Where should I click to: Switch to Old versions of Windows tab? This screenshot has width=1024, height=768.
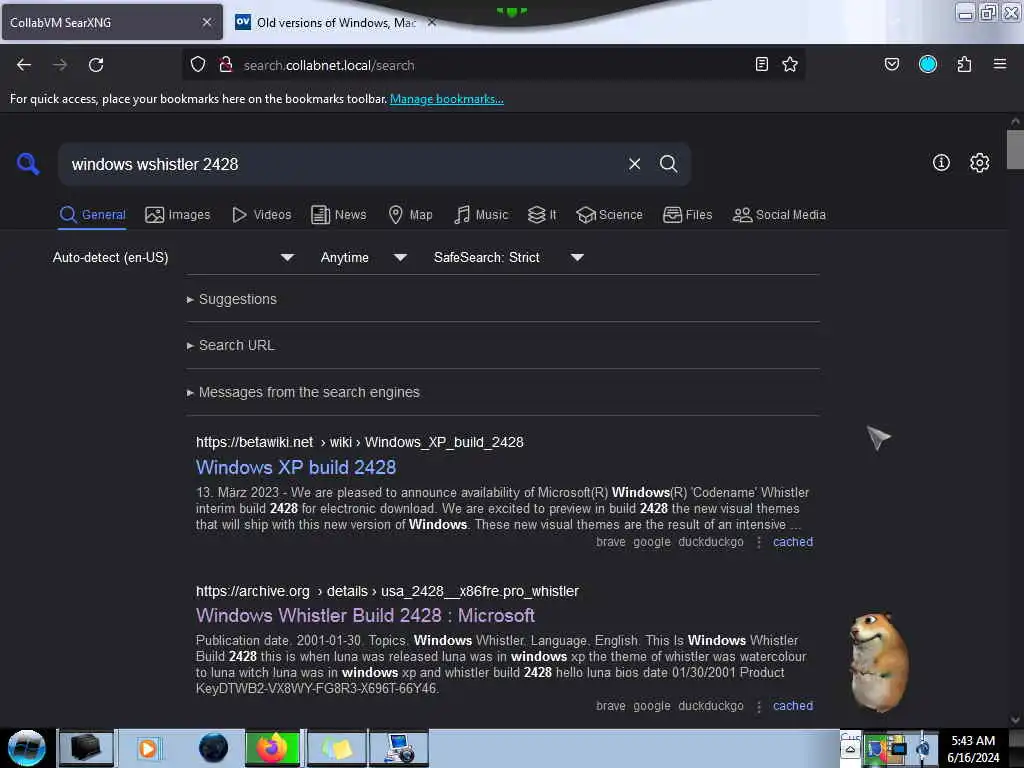point(334,22)
